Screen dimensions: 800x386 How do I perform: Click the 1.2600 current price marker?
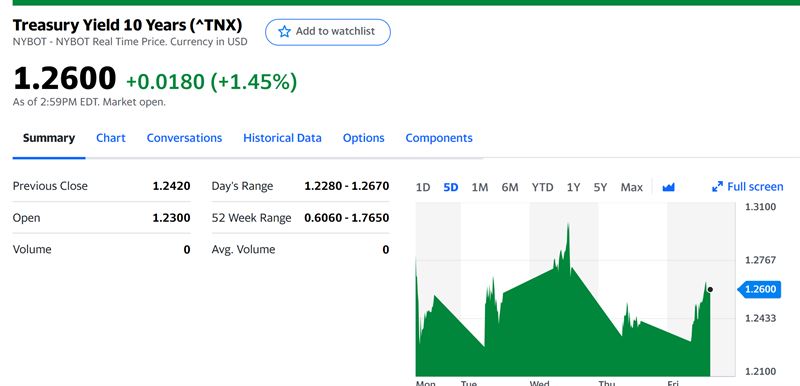point(759,289)
